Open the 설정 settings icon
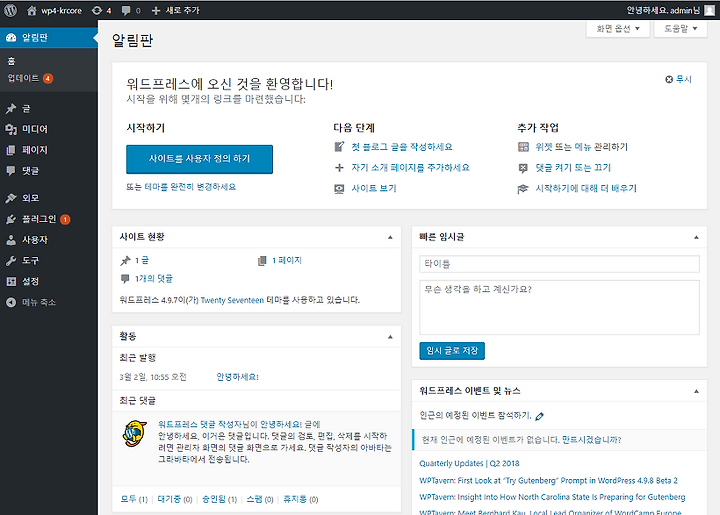 [x=11, y=281]
